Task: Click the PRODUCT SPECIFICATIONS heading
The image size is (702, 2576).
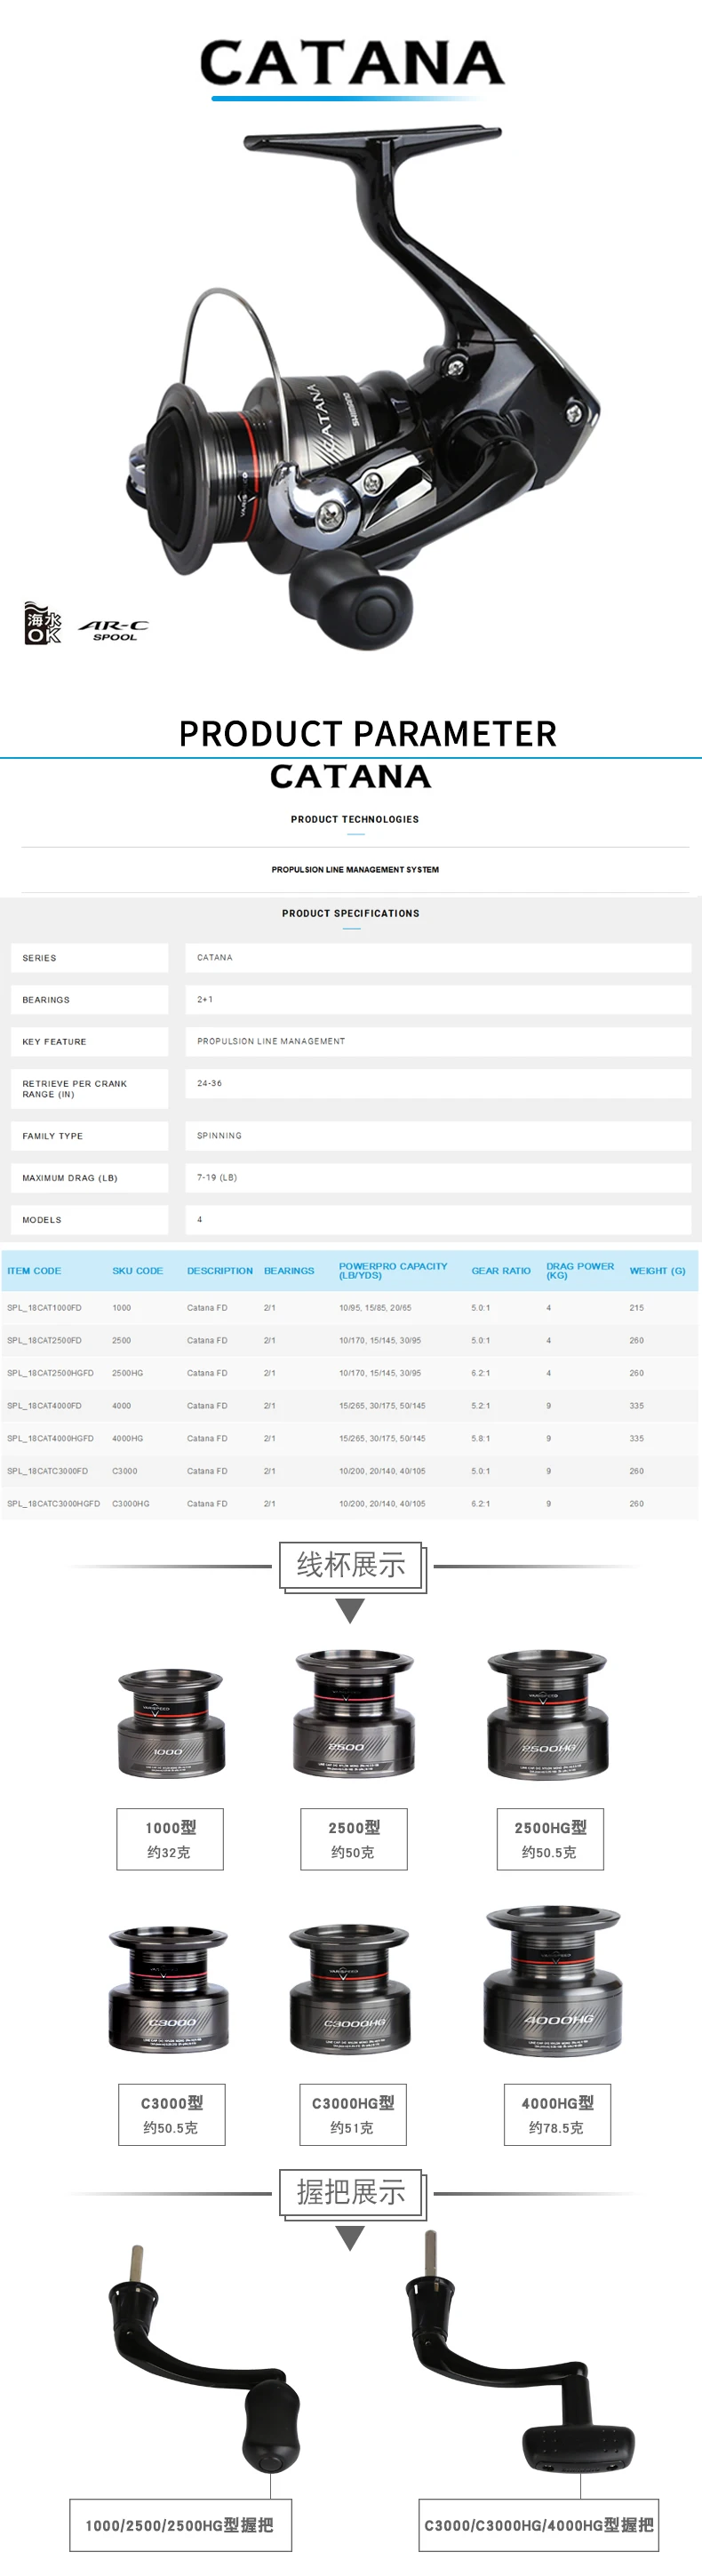Action: coord(351,913)
